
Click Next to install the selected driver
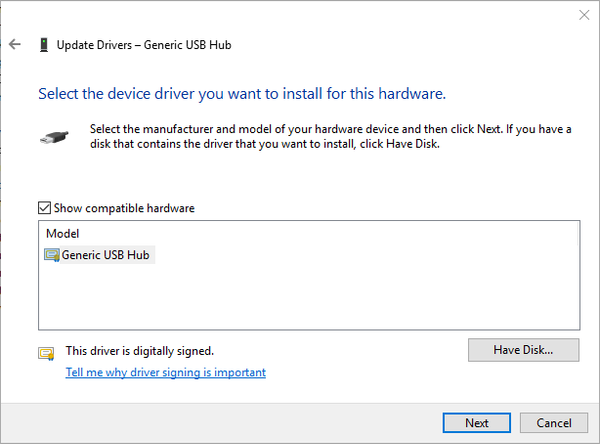[x=477, y=422]
